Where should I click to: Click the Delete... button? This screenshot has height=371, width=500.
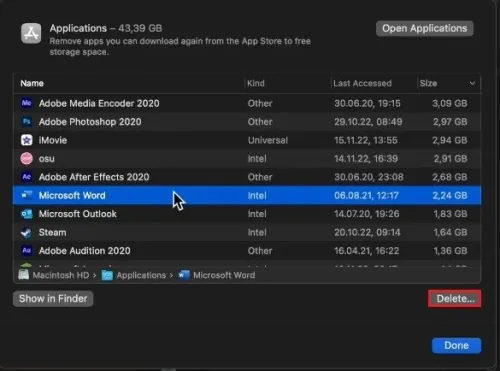pos(455,299)
